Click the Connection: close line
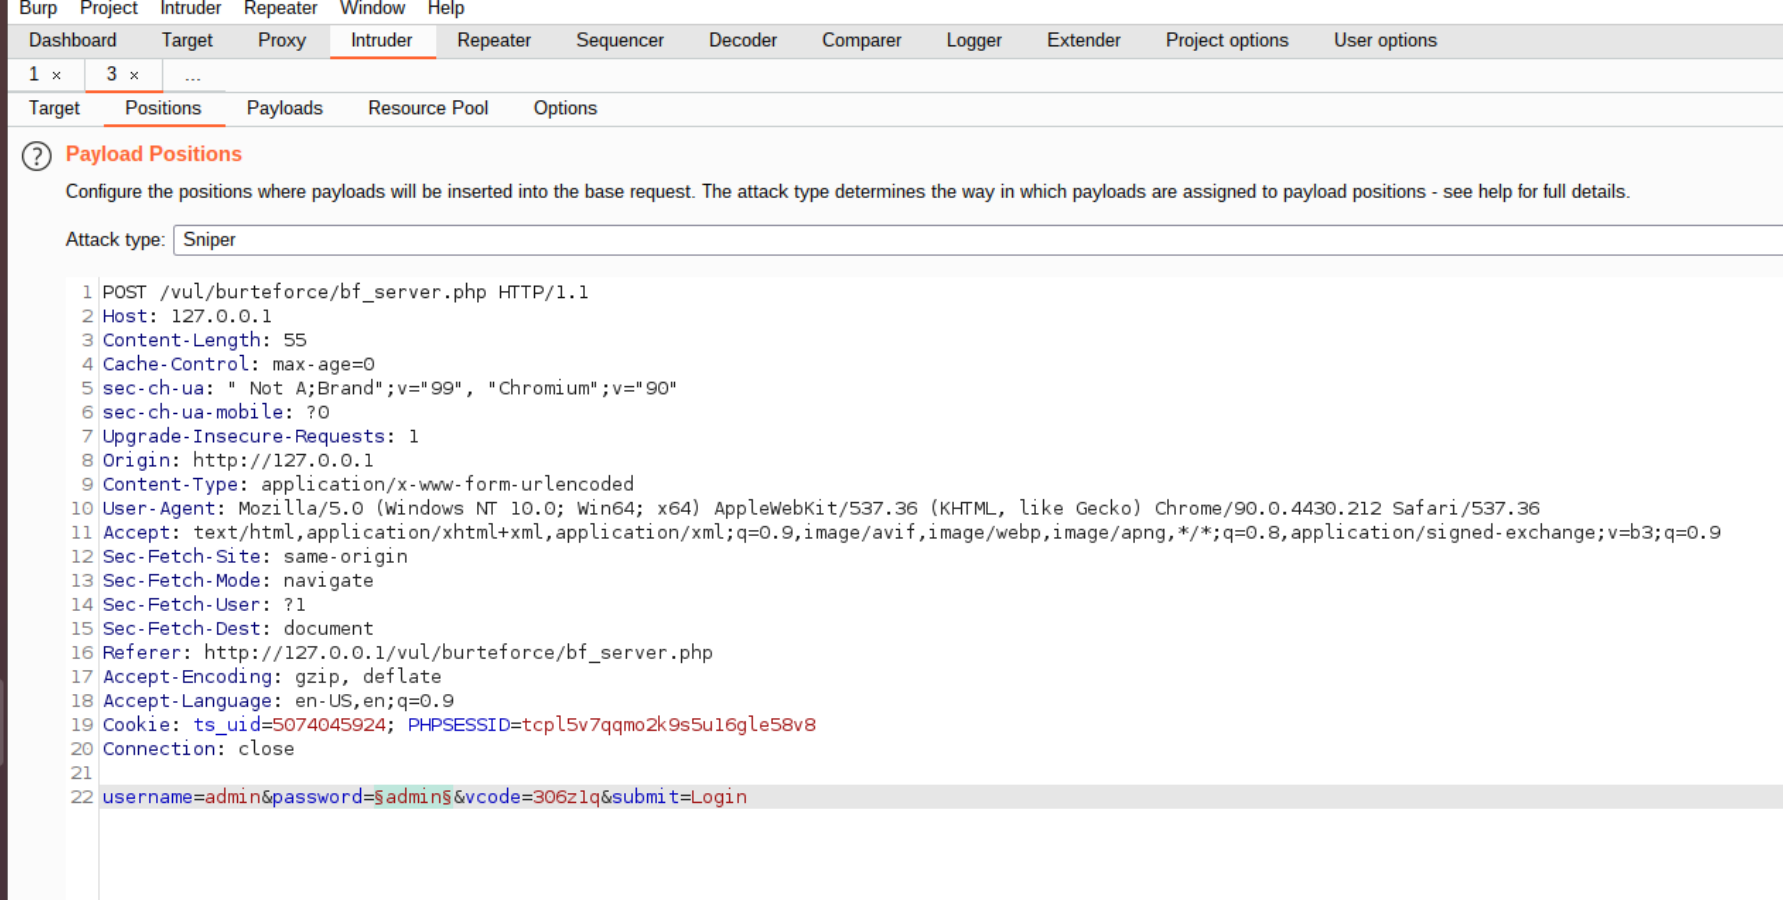This screenshot has height=900, width=1783. 198,748
